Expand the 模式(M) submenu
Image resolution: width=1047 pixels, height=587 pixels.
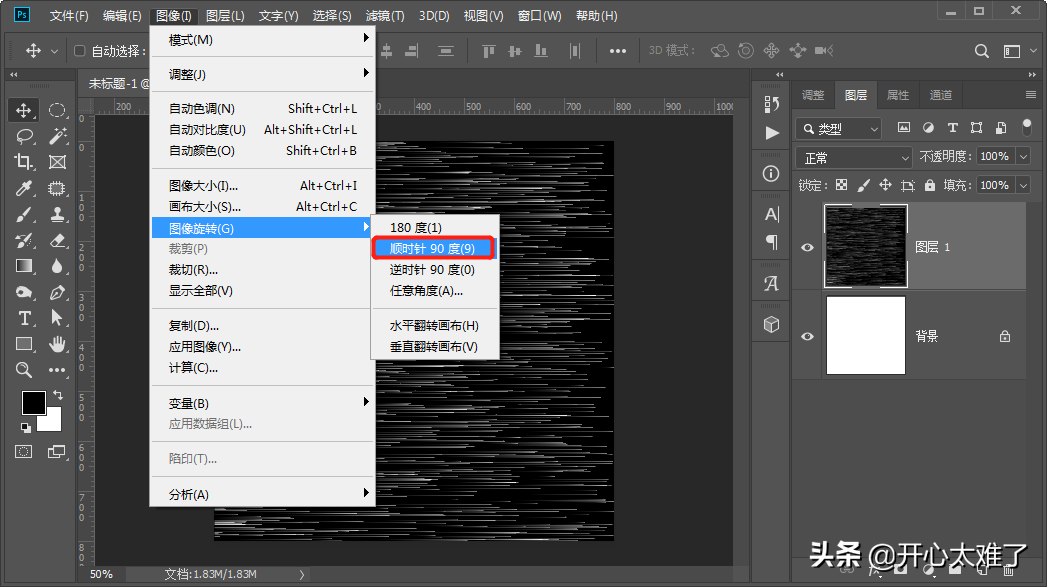click(x=263, y=39)
